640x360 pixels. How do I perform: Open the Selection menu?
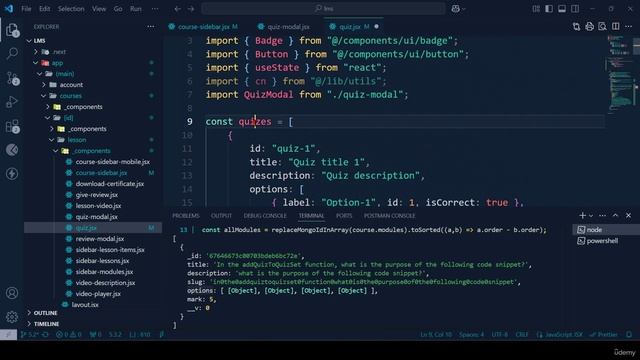coord(71,9)
